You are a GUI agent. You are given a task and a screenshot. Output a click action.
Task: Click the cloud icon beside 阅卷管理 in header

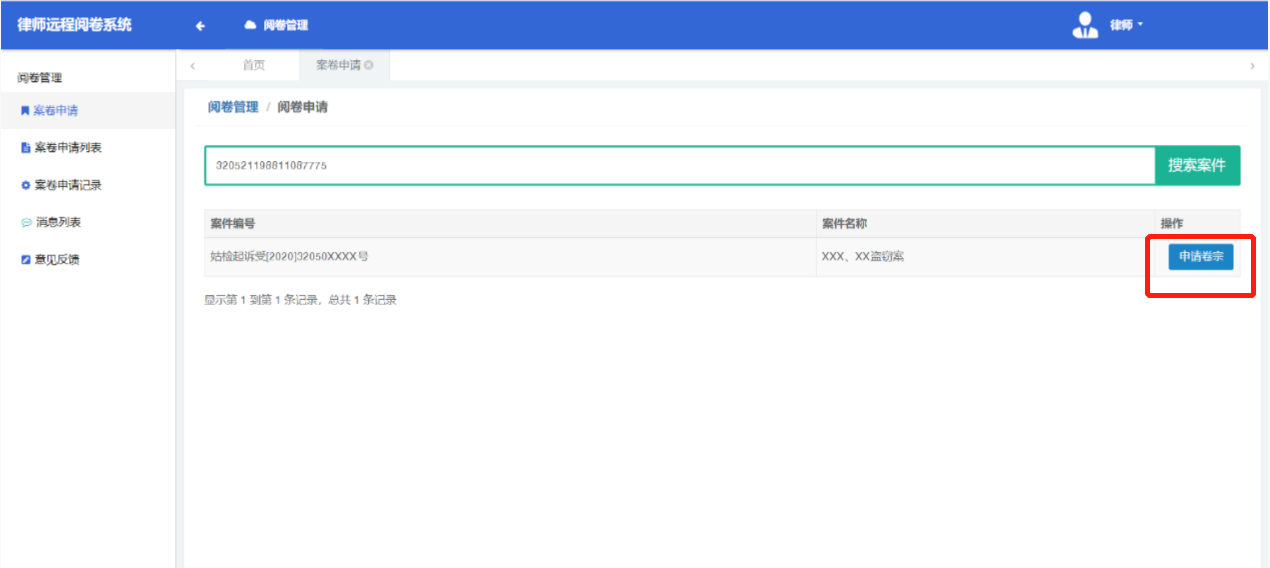click(251, 26)
